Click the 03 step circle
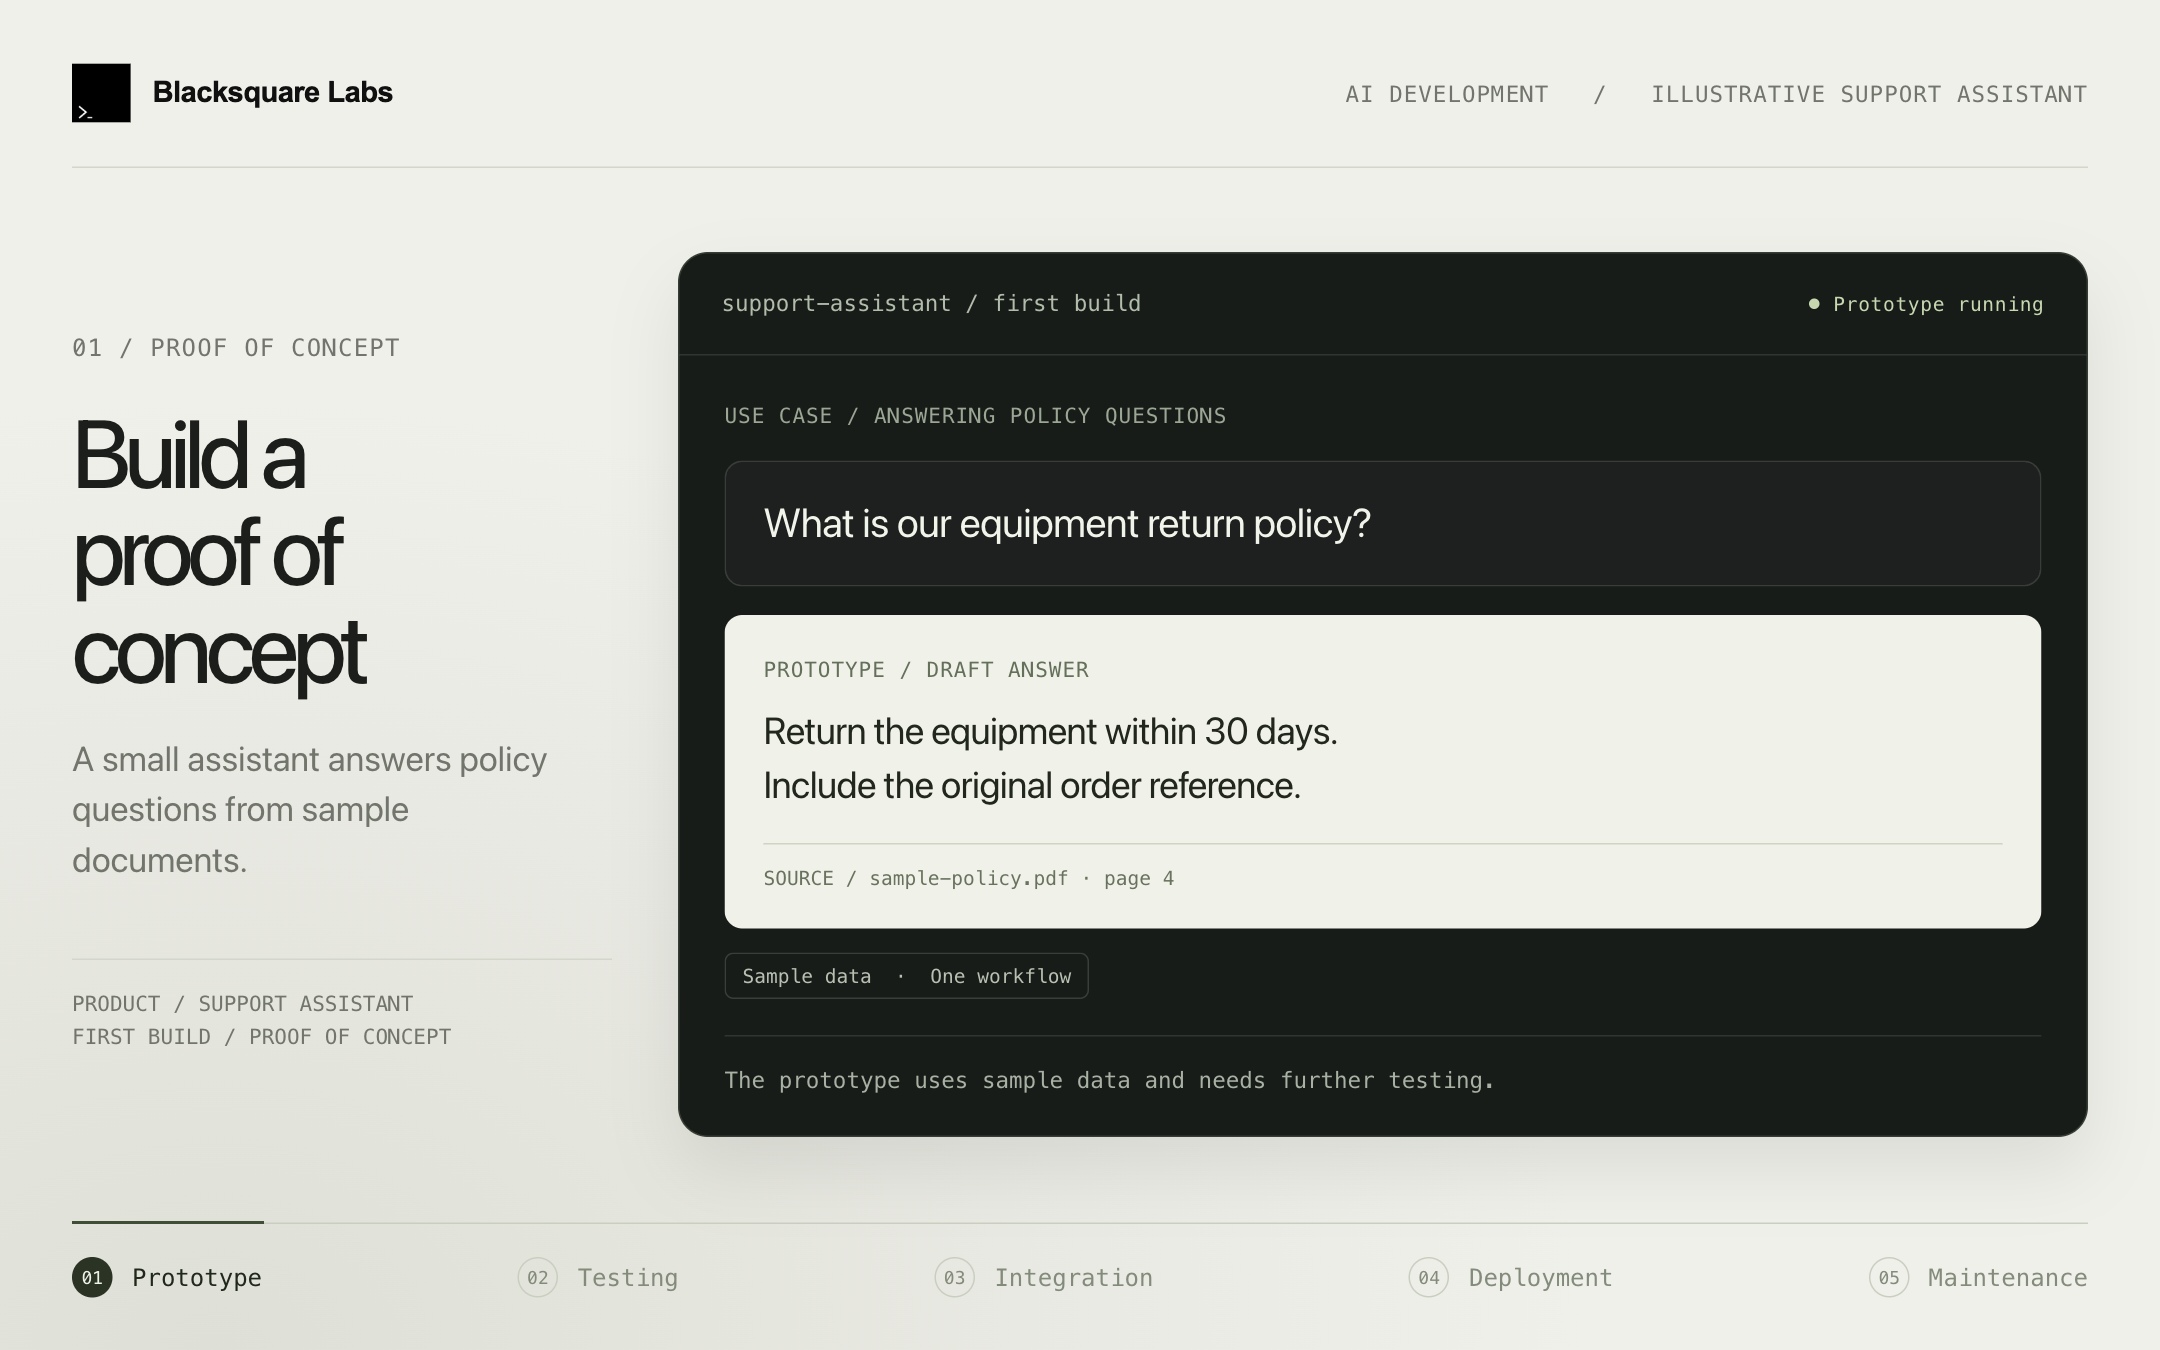 click(955, 1278)
